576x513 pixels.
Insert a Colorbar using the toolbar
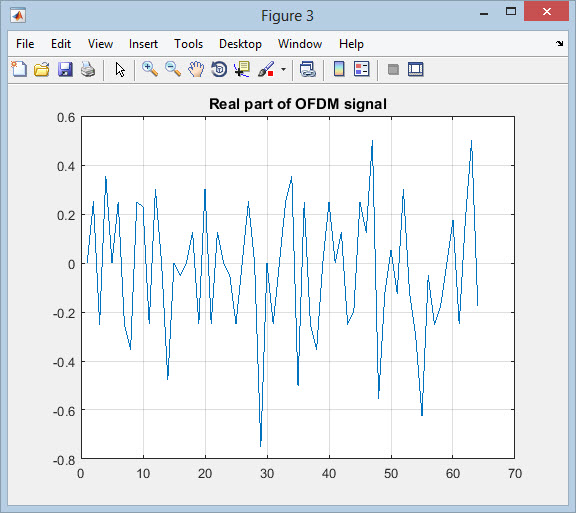[x=339, y=69]
